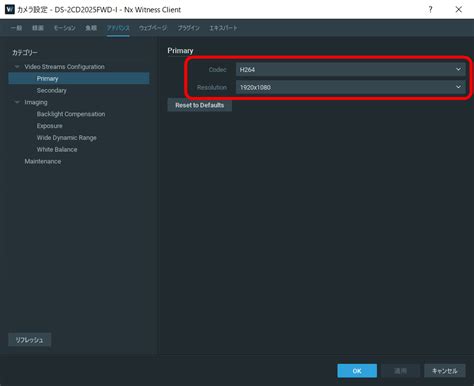Open the エキスパート (Expert) tab

click(x=223, y=28)
